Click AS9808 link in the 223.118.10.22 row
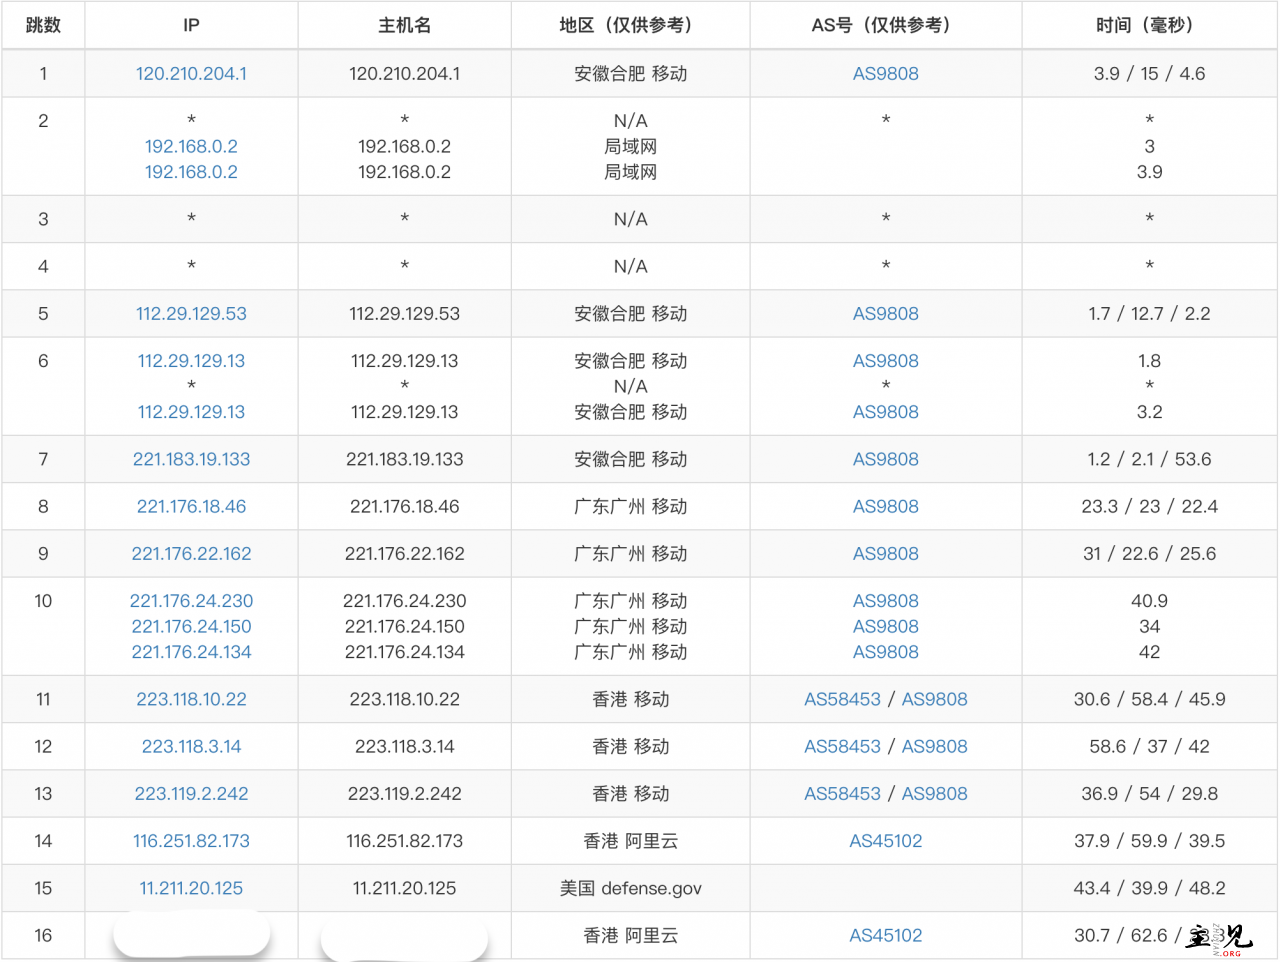Screen dimensions: 1280x962 [935, 700]
